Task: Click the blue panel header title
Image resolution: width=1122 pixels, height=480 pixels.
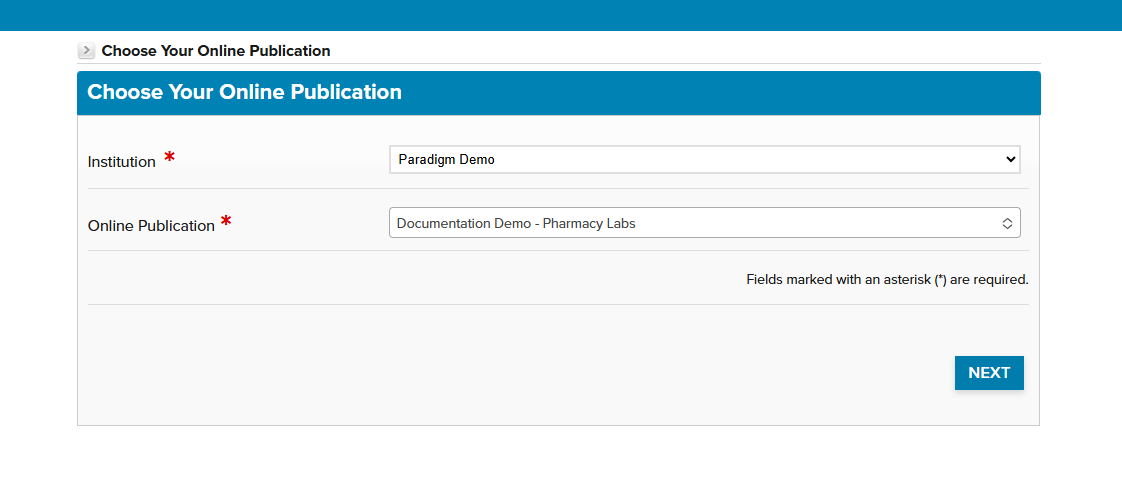Action: point(244,93)
